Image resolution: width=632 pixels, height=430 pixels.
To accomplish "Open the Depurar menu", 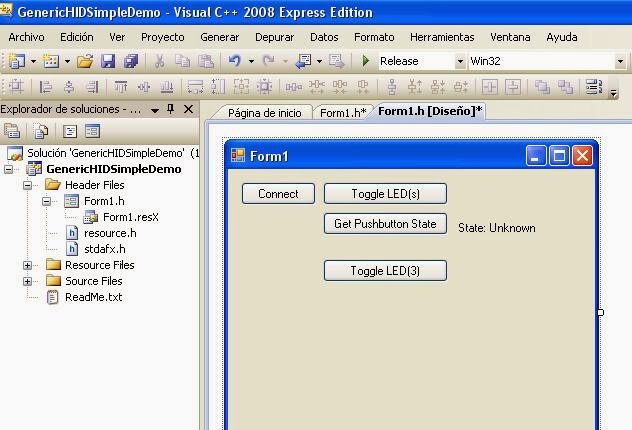I will pos(274,37).
